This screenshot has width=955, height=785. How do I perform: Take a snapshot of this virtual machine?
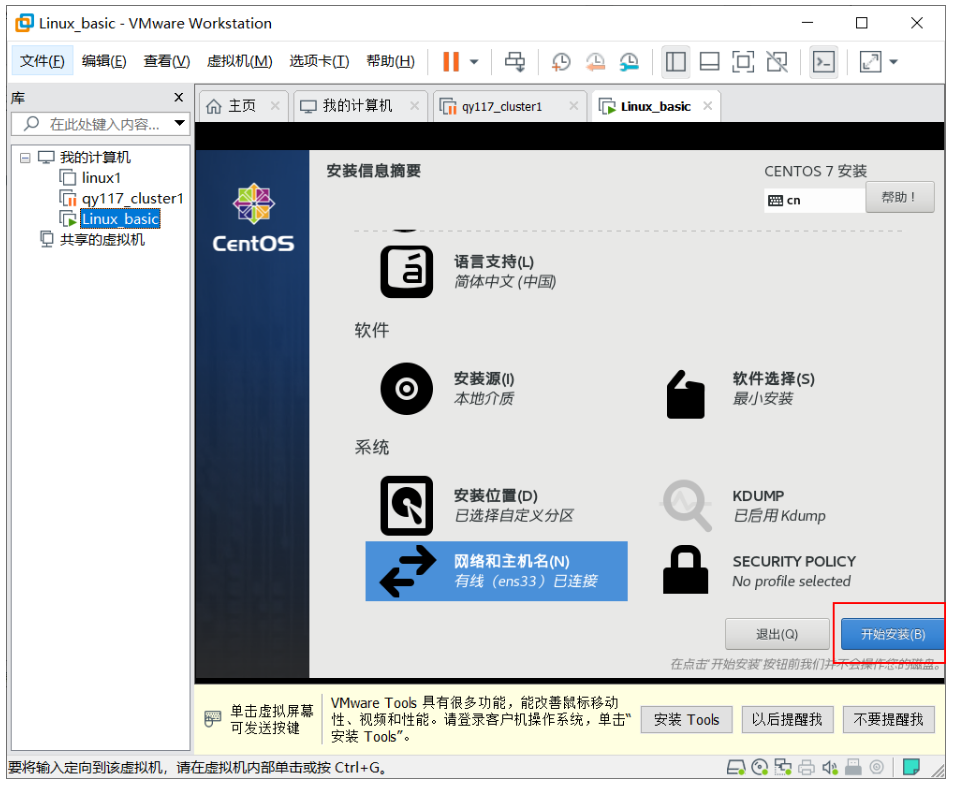[x=561, y=62]
